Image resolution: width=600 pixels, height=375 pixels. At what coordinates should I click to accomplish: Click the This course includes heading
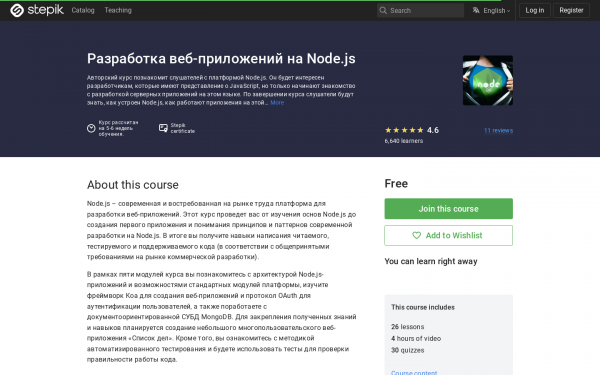pos(423,307)
